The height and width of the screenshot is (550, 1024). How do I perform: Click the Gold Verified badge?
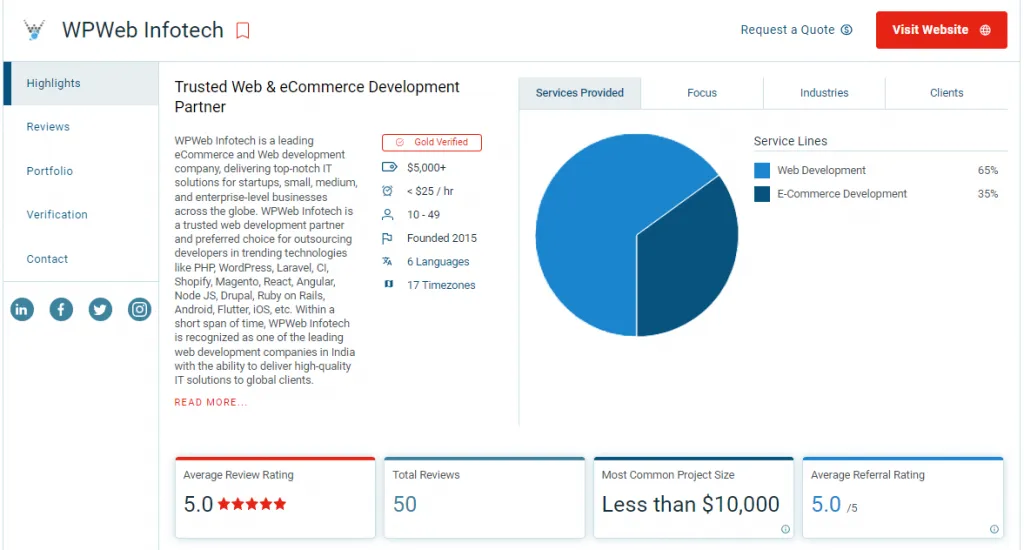click(432, 142)
